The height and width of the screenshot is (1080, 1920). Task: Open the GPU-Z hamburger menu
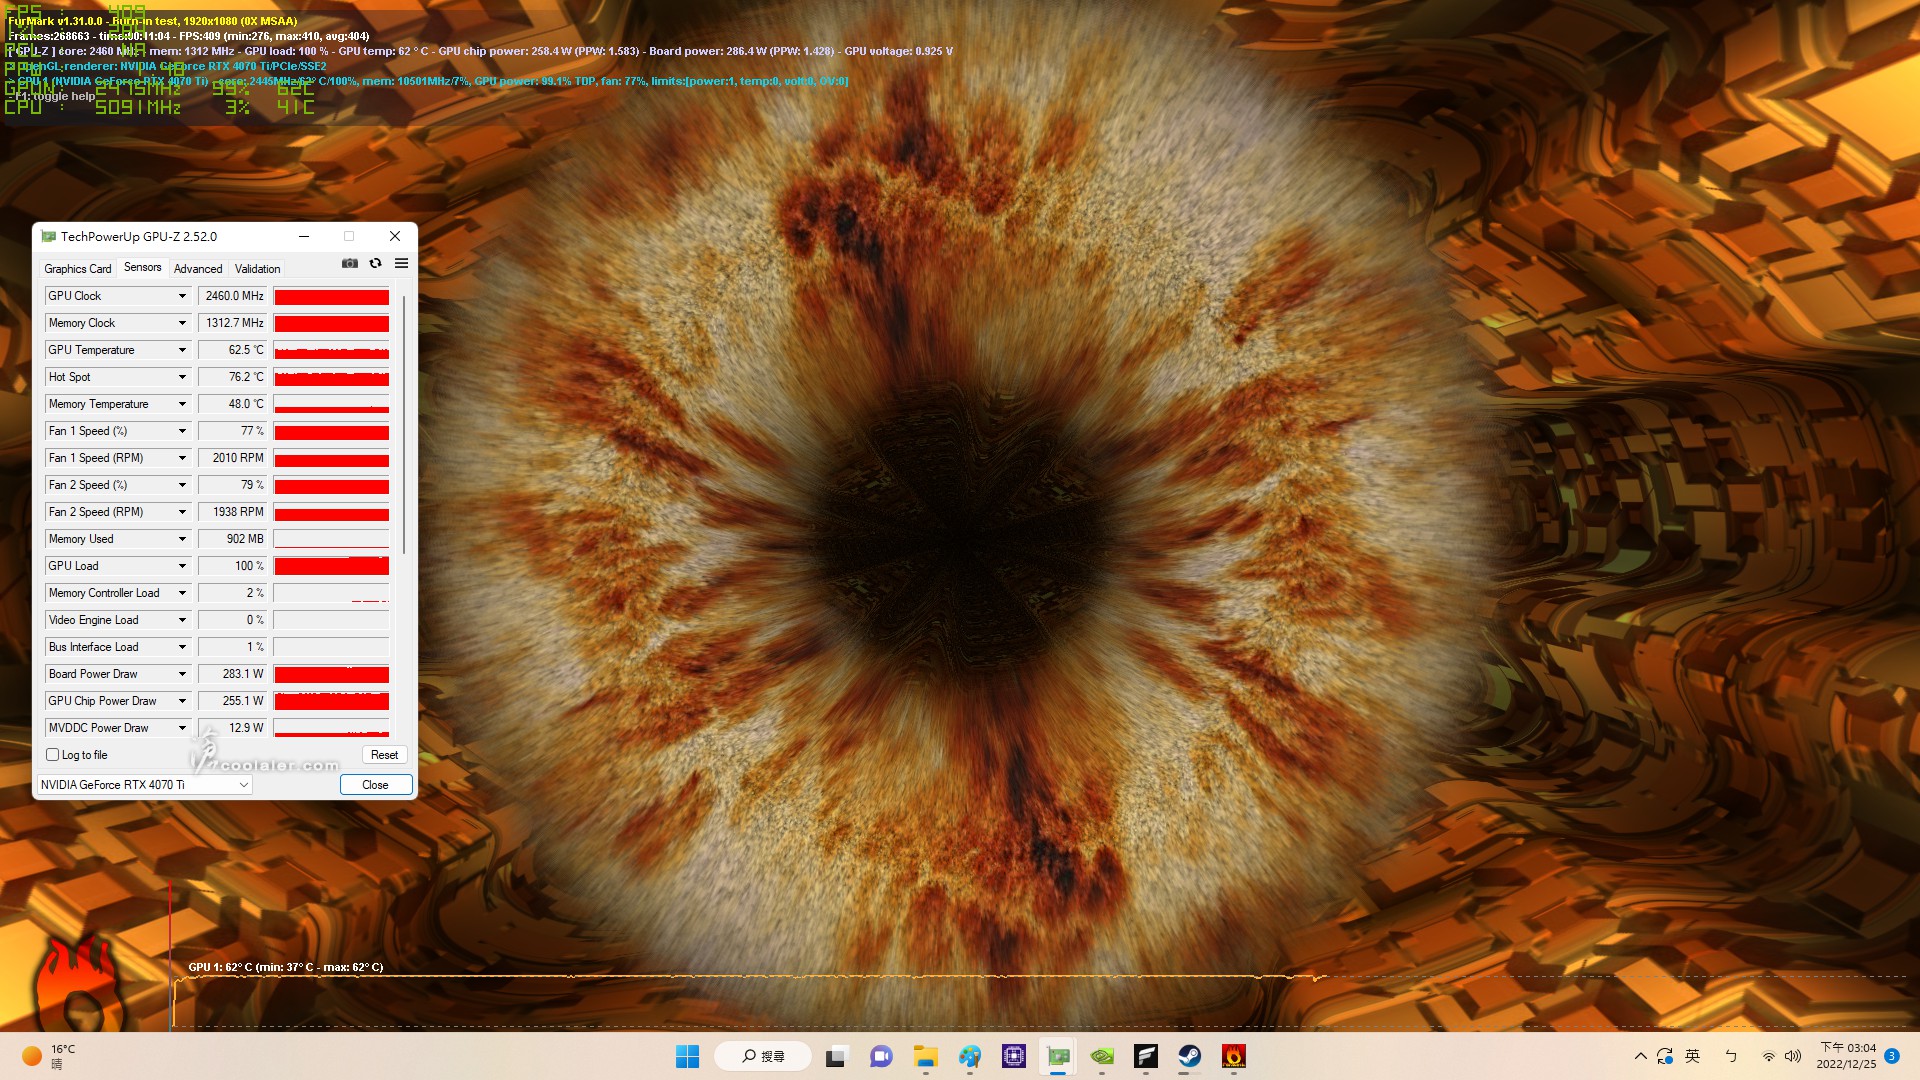[x=401, y=264]
